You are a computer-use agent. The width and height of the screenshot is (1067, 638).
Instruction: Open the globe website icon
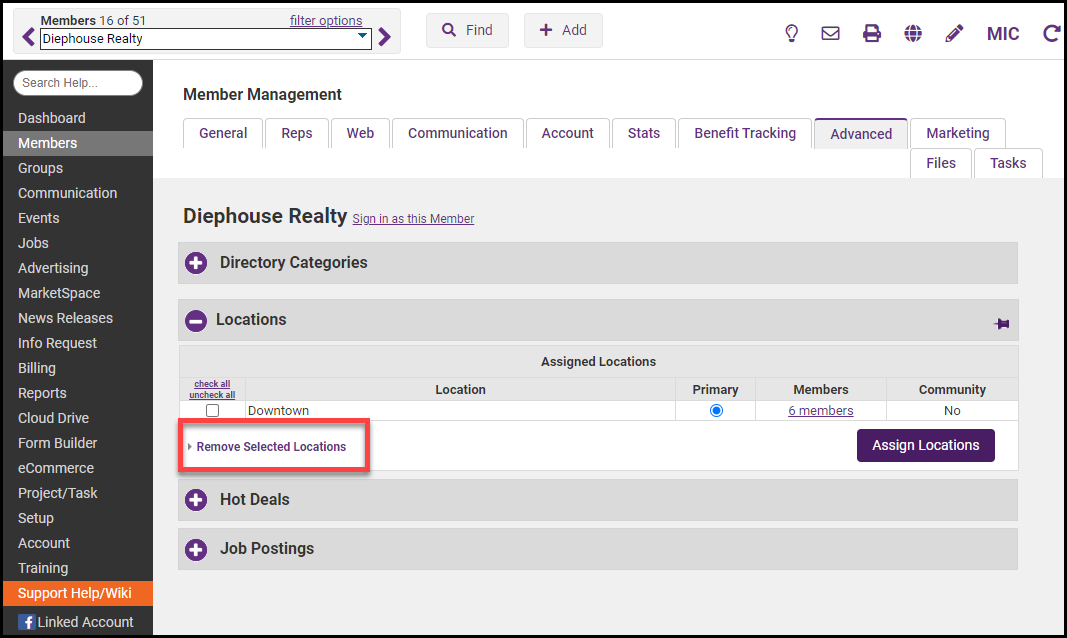coord(913,33)
